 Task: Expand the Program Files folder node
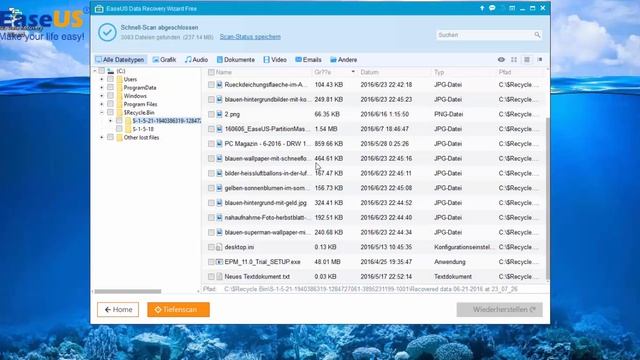[102, 104]
